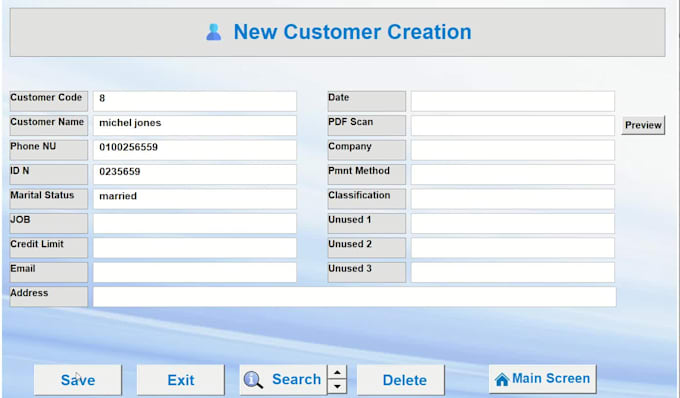Open the Search button
The image size is (680, 398).
pos(283,380)
